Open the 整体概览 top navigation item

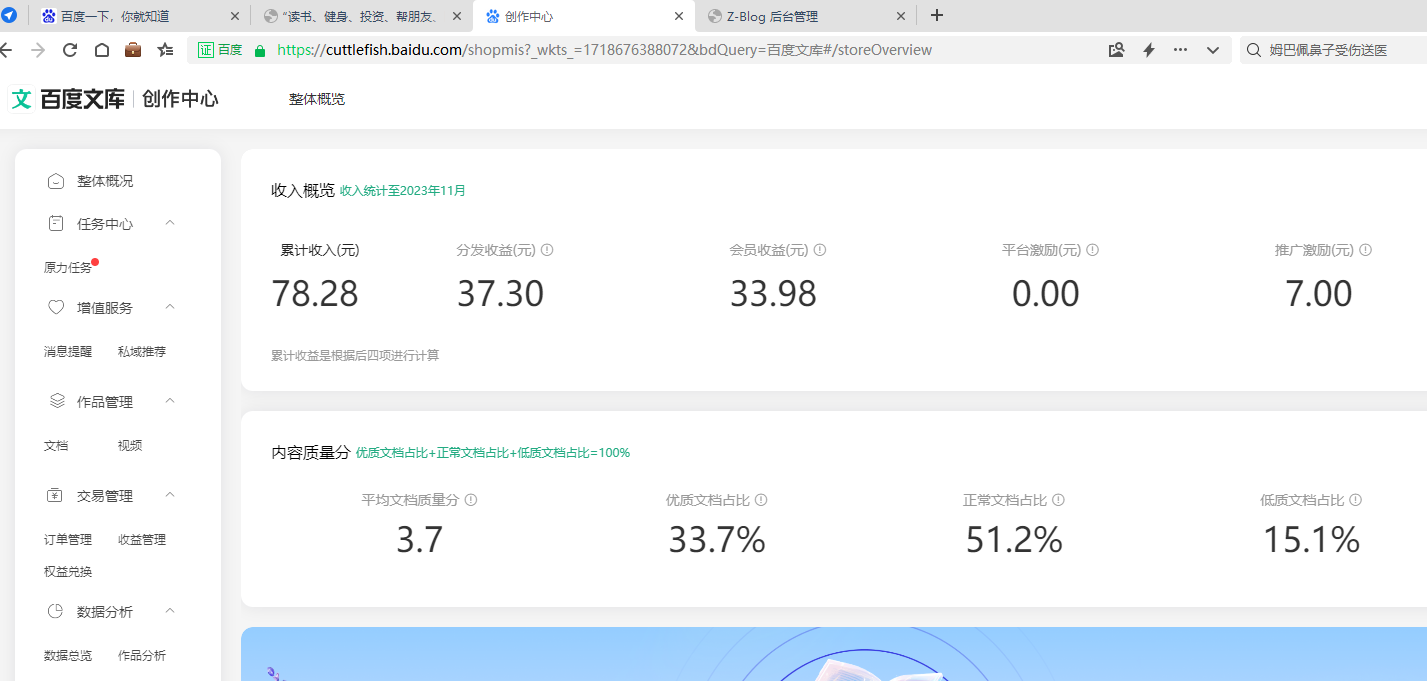click(x=317, y=99)
